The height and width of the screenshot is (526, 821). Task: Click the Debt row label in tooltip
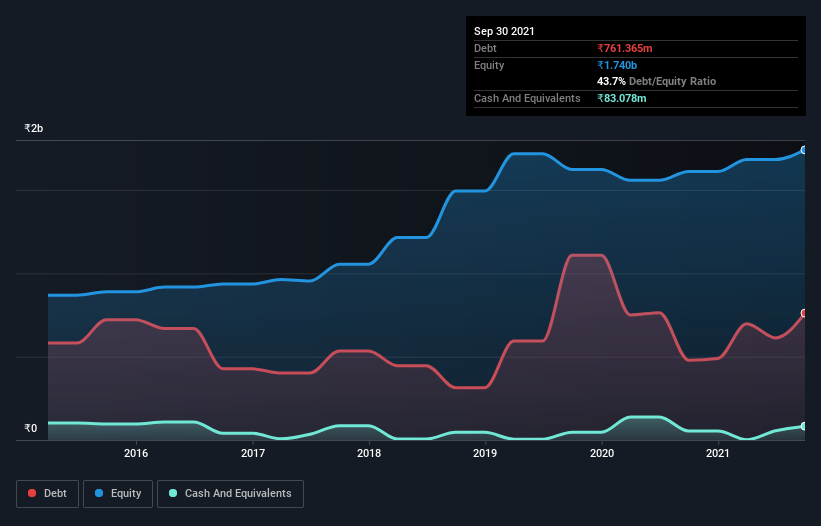485,48
